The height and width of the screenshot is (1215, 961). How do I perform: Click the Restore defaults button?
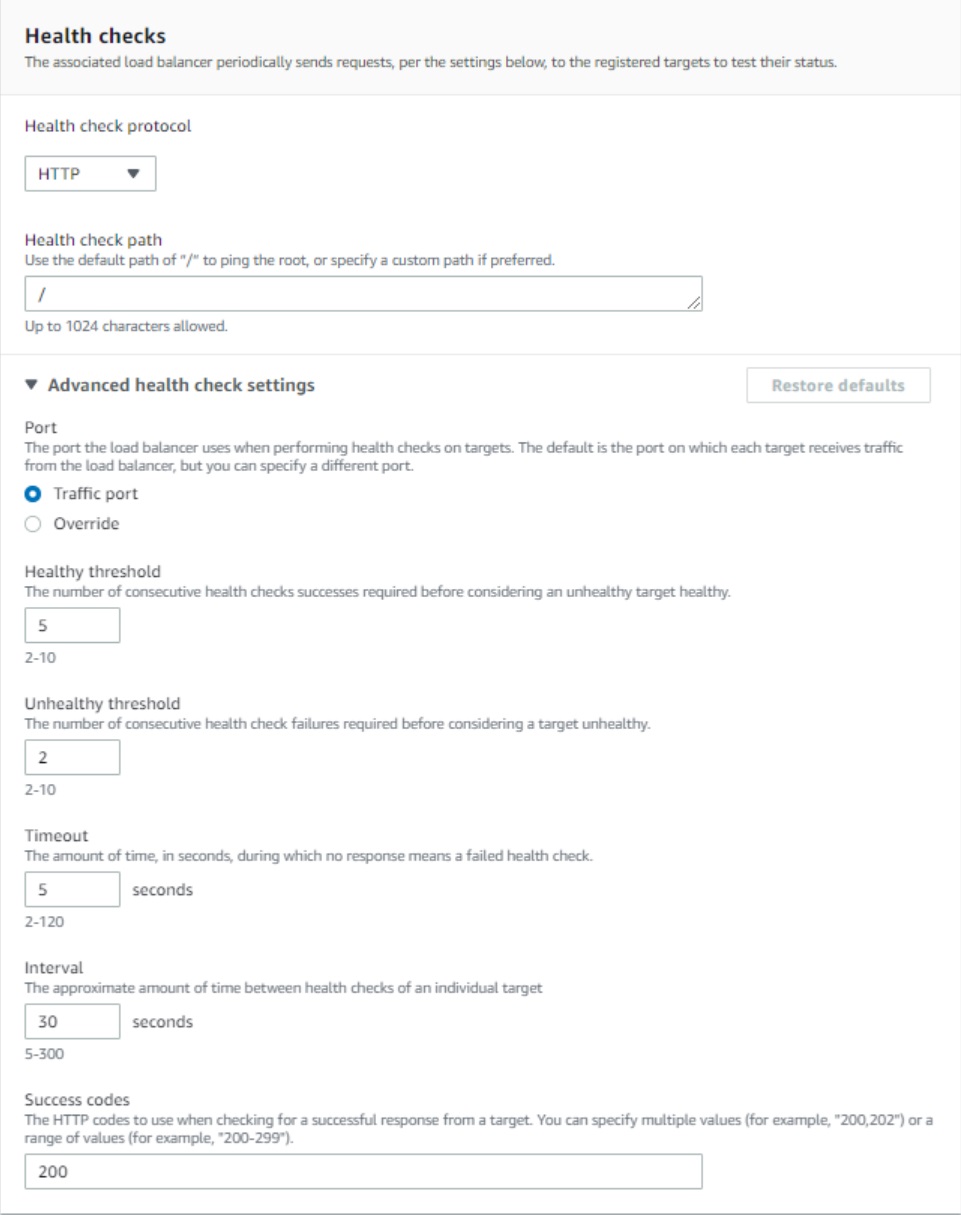tap(838, 385)
